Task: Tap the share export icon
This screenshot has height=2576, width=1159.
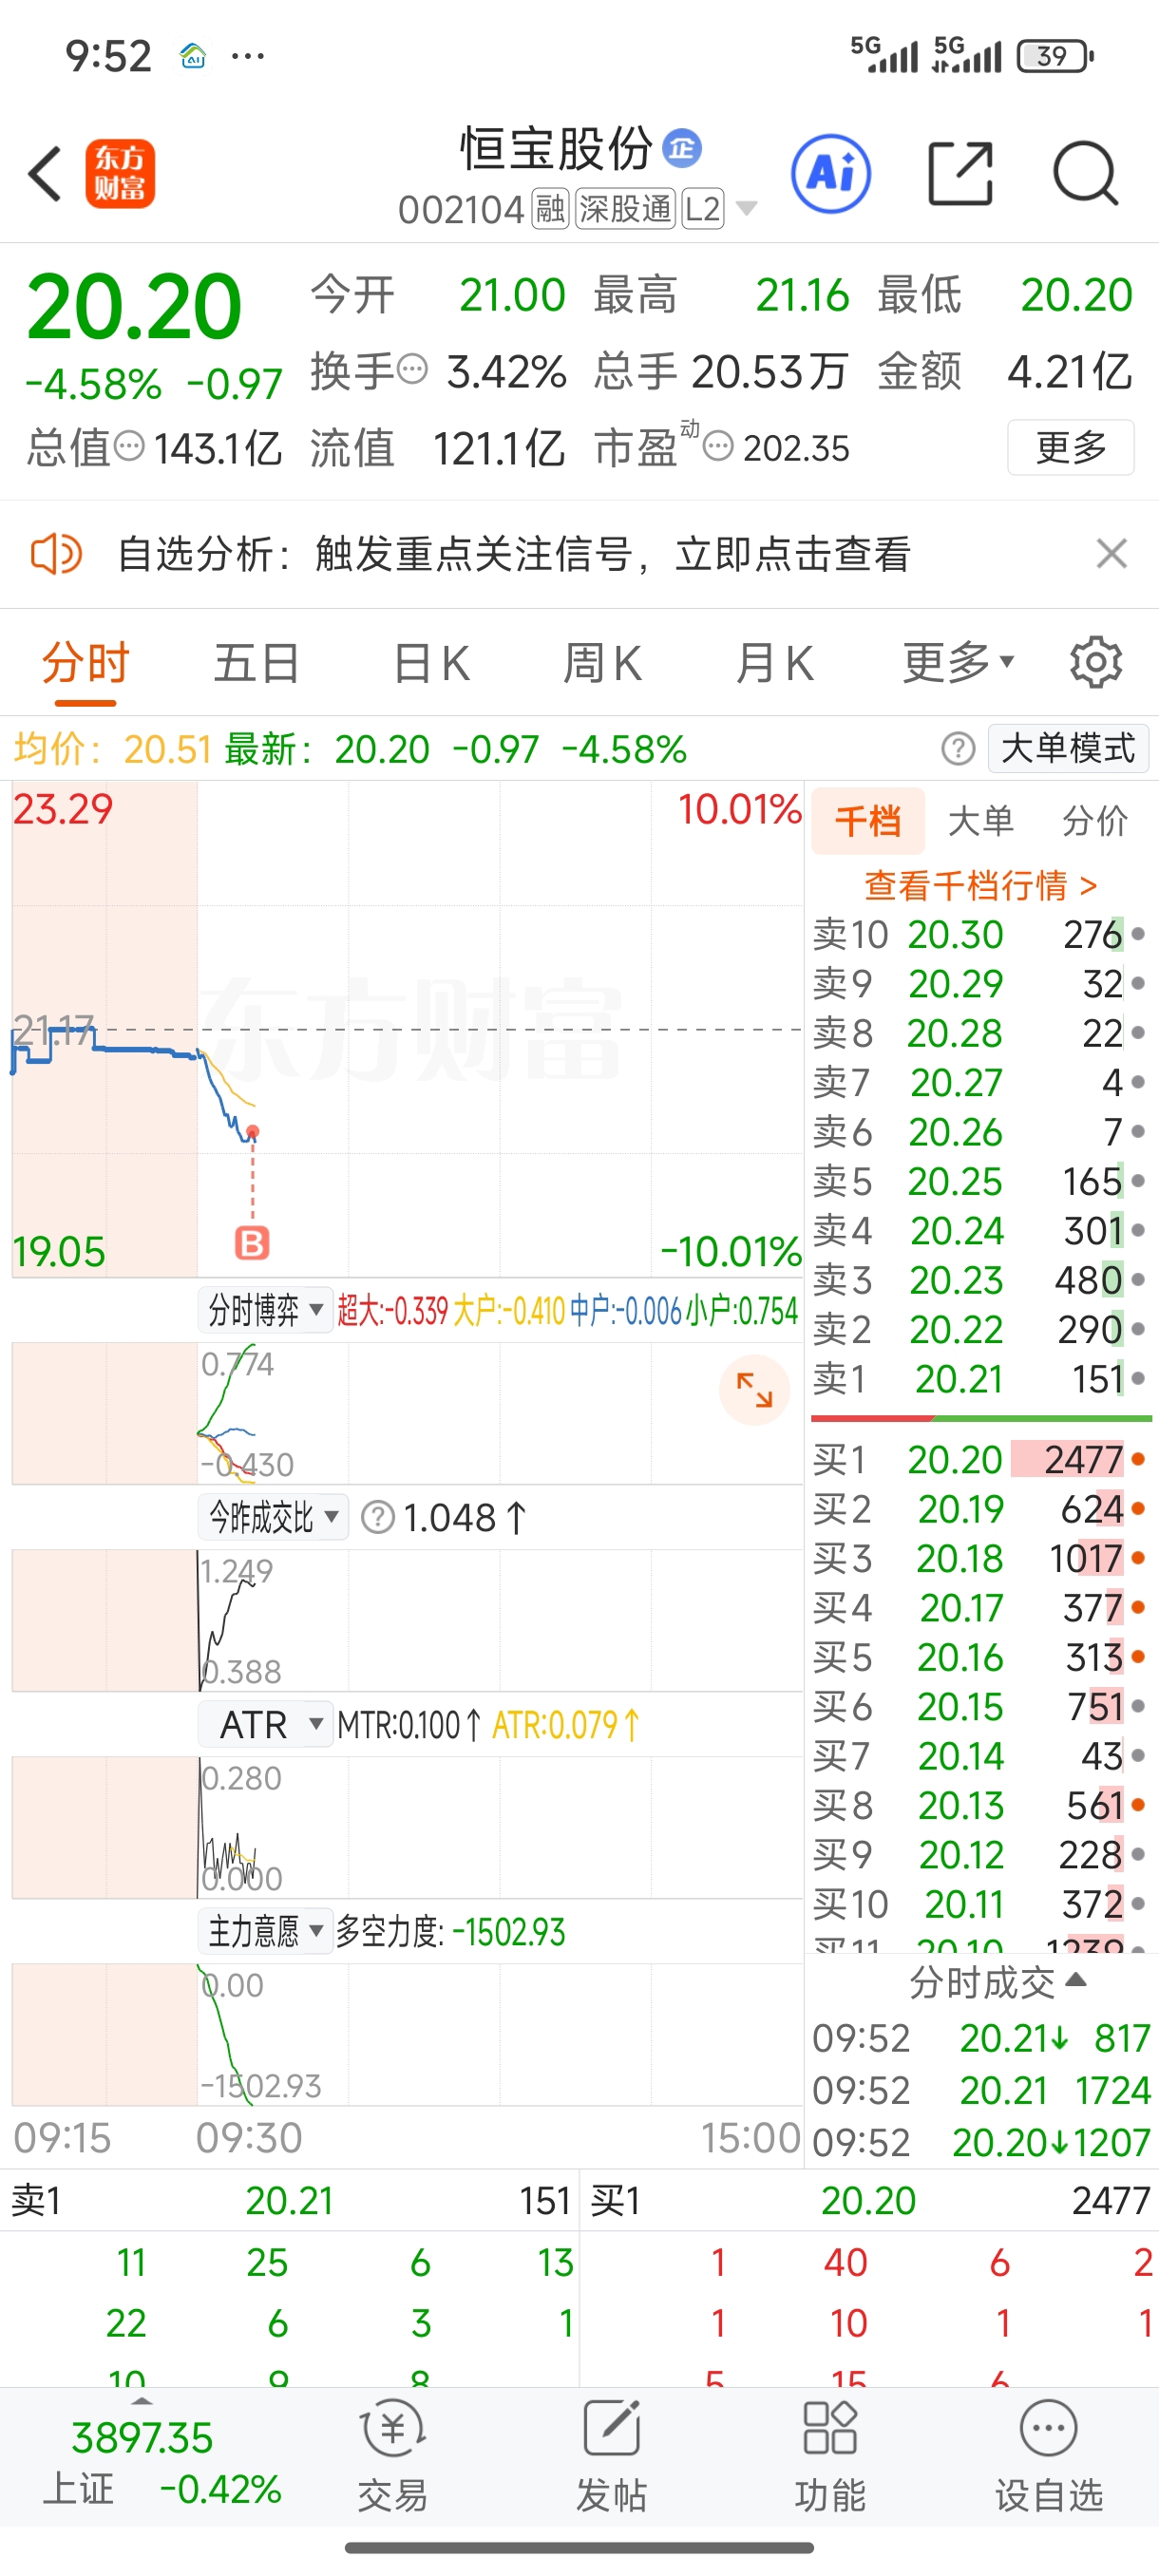Action: pyautogui.click(x=960, y=174)
